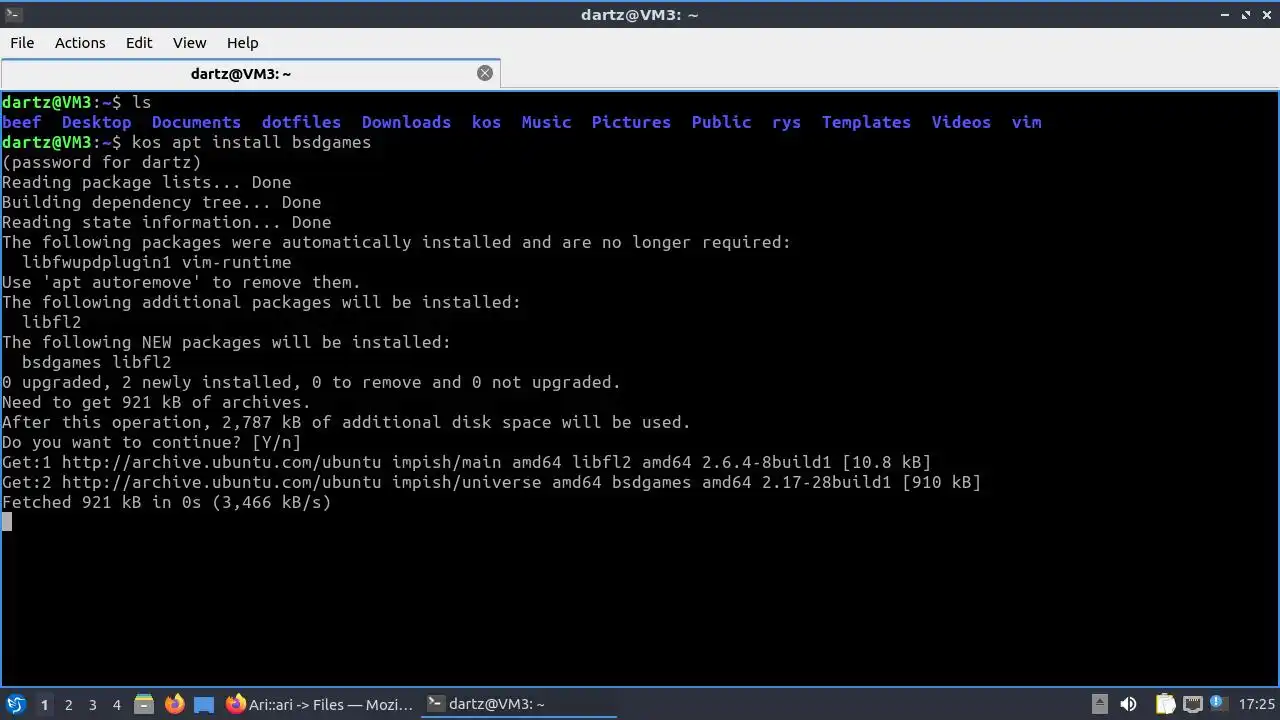Click the 'beef' directory name in terminal
1280x720 pixels.
pyautogui.click(x=22, y=122)
